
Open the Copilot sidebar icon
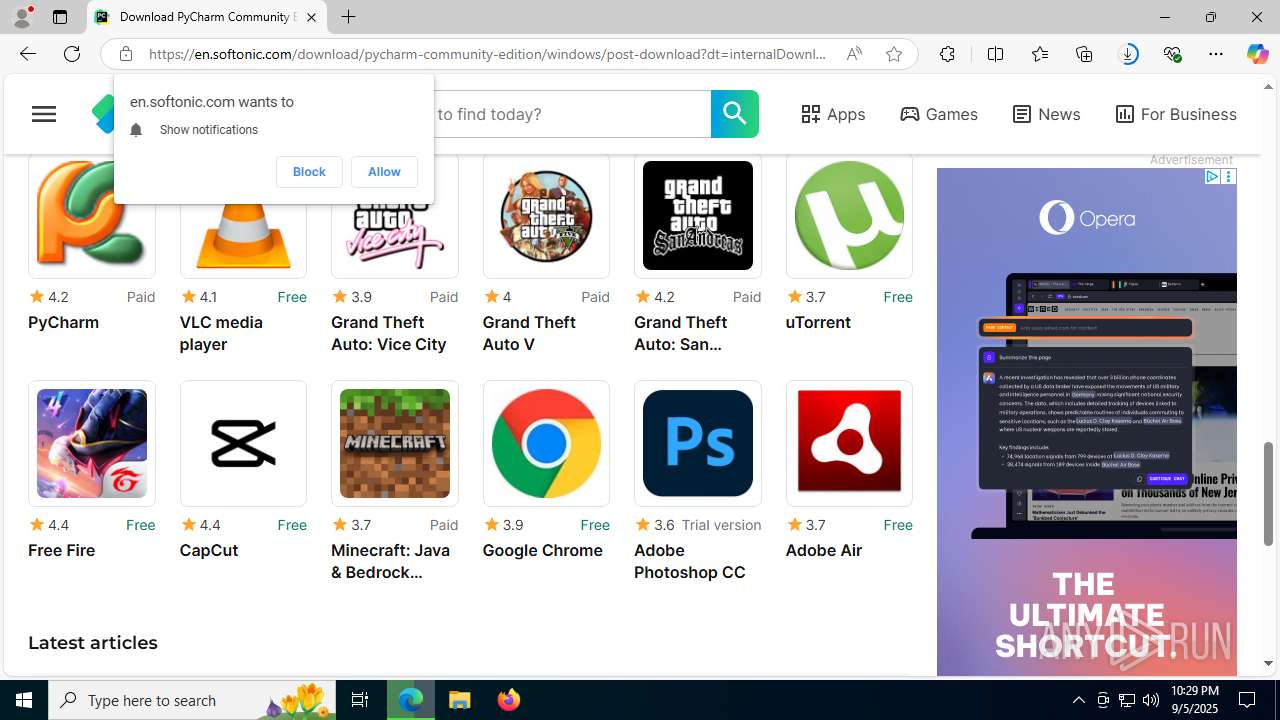pos(1257,54)
